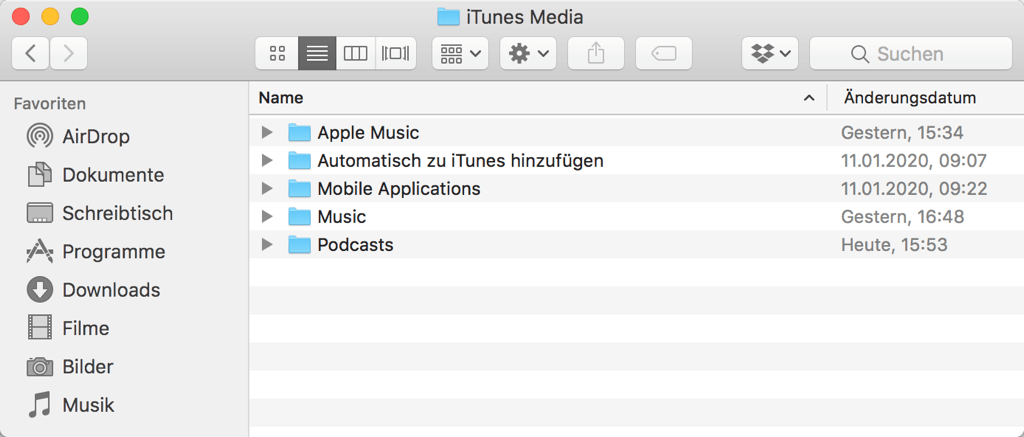Expand Automatisch zu iTunes hinzufügen triangle
This screenshot has height=437, width=1024.
266,161
